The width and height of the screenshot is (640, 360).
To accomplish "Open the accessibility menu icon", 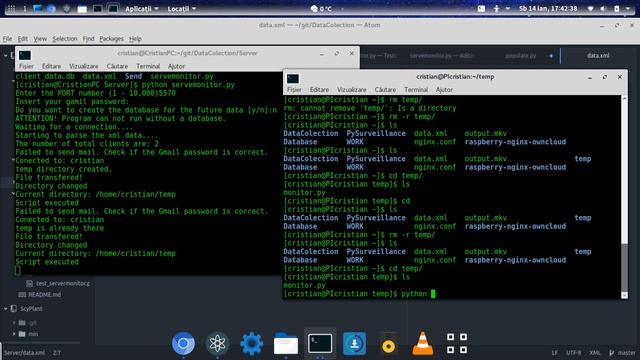I will [x=496, y=9].
